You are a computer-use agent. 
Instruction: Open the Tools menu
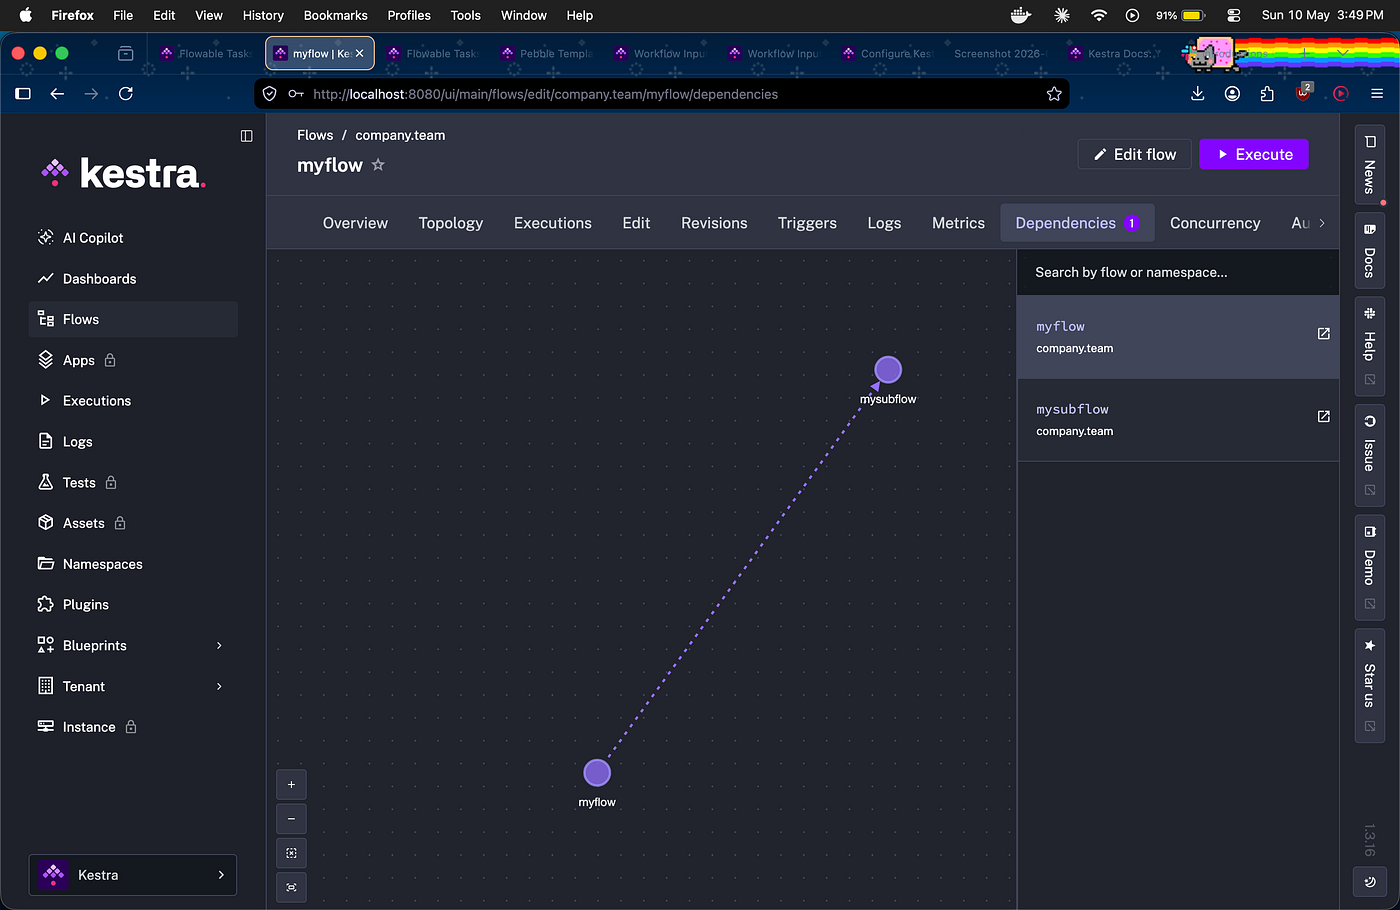click(465, 15)
